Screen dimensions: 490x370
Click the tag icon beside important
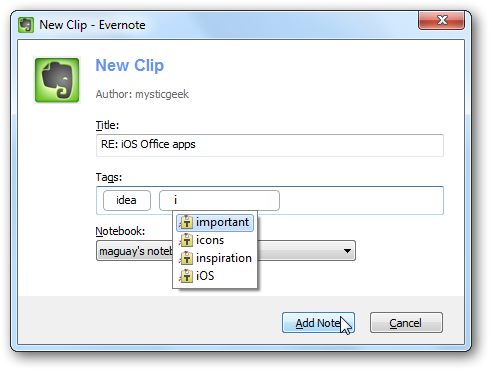(x=186, y=222)
